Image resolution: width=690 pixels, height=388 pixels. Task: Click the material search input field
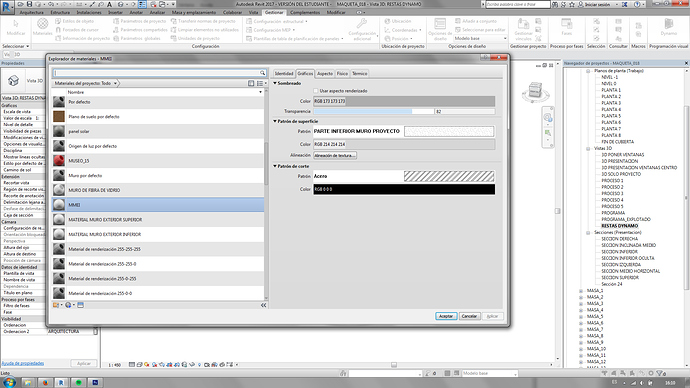click(156, 73)
